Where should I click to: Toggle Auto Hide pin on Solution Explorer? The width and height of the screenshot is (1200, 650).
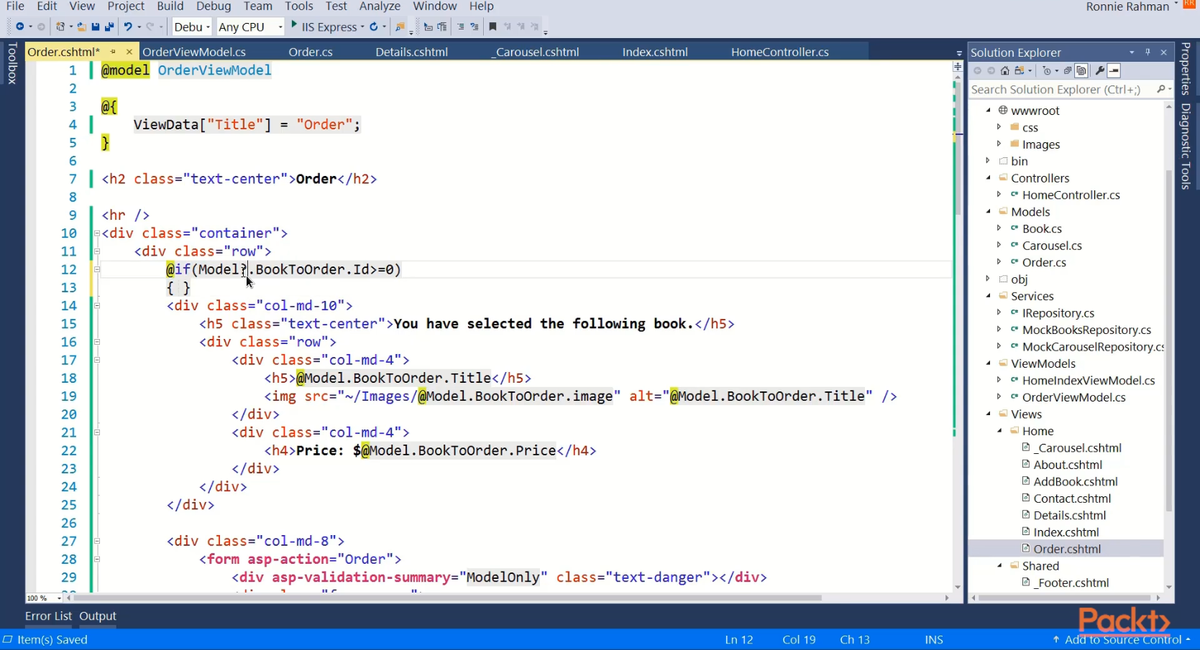click(1148, 52)
